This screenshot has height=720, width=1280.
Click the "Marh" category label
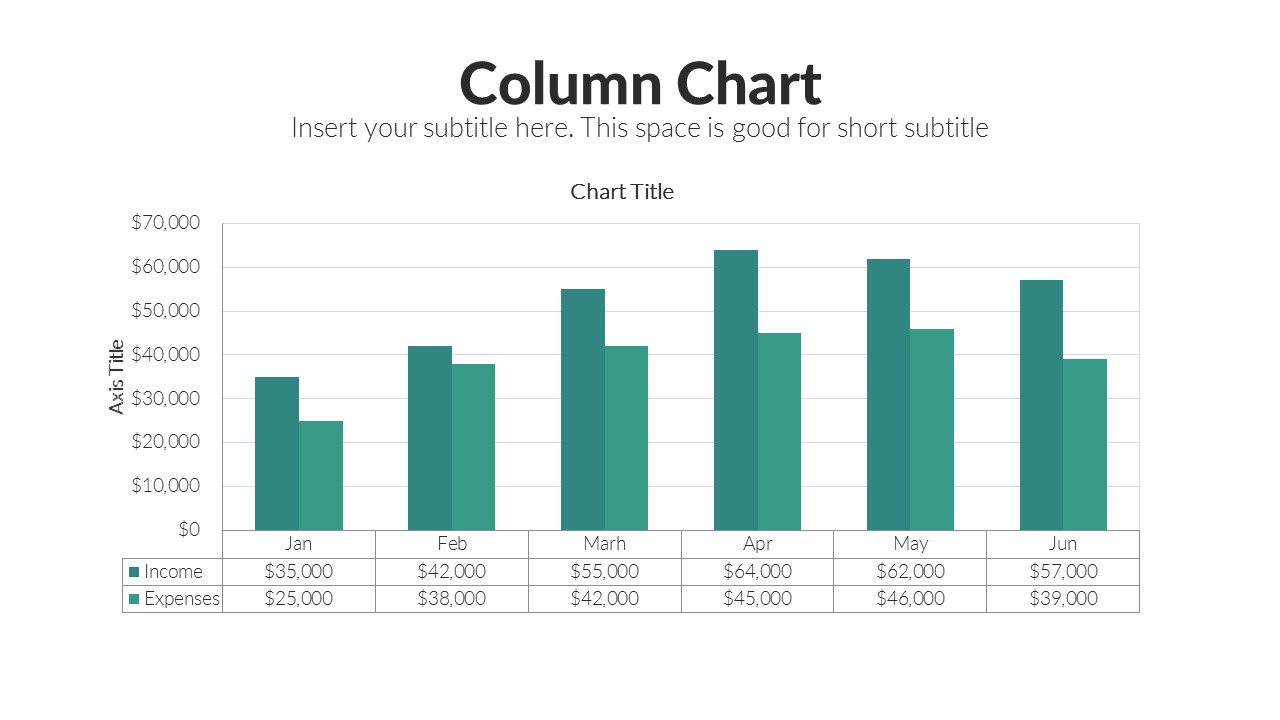pos(605,544)
